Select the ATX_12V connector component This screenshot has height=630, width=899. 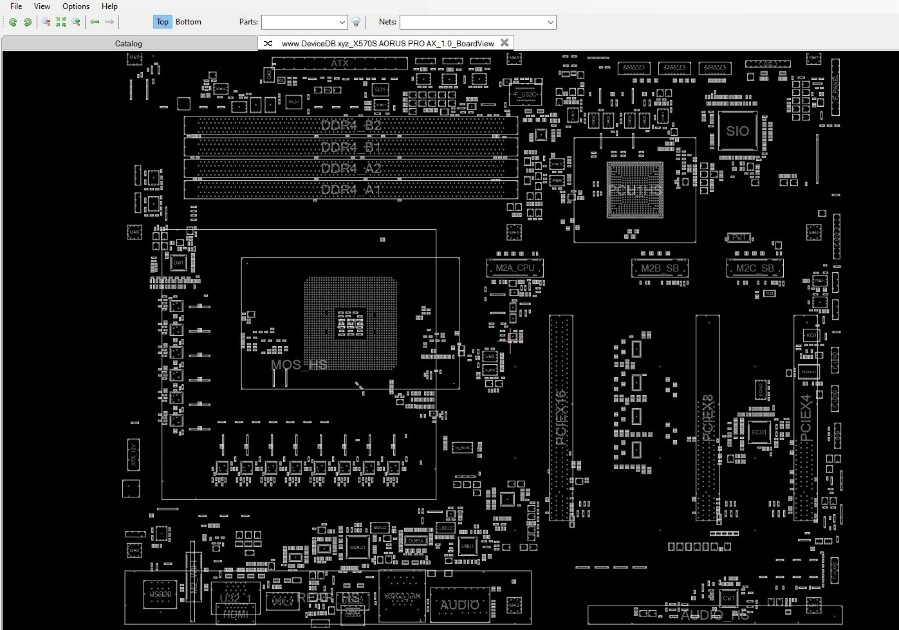132,455
